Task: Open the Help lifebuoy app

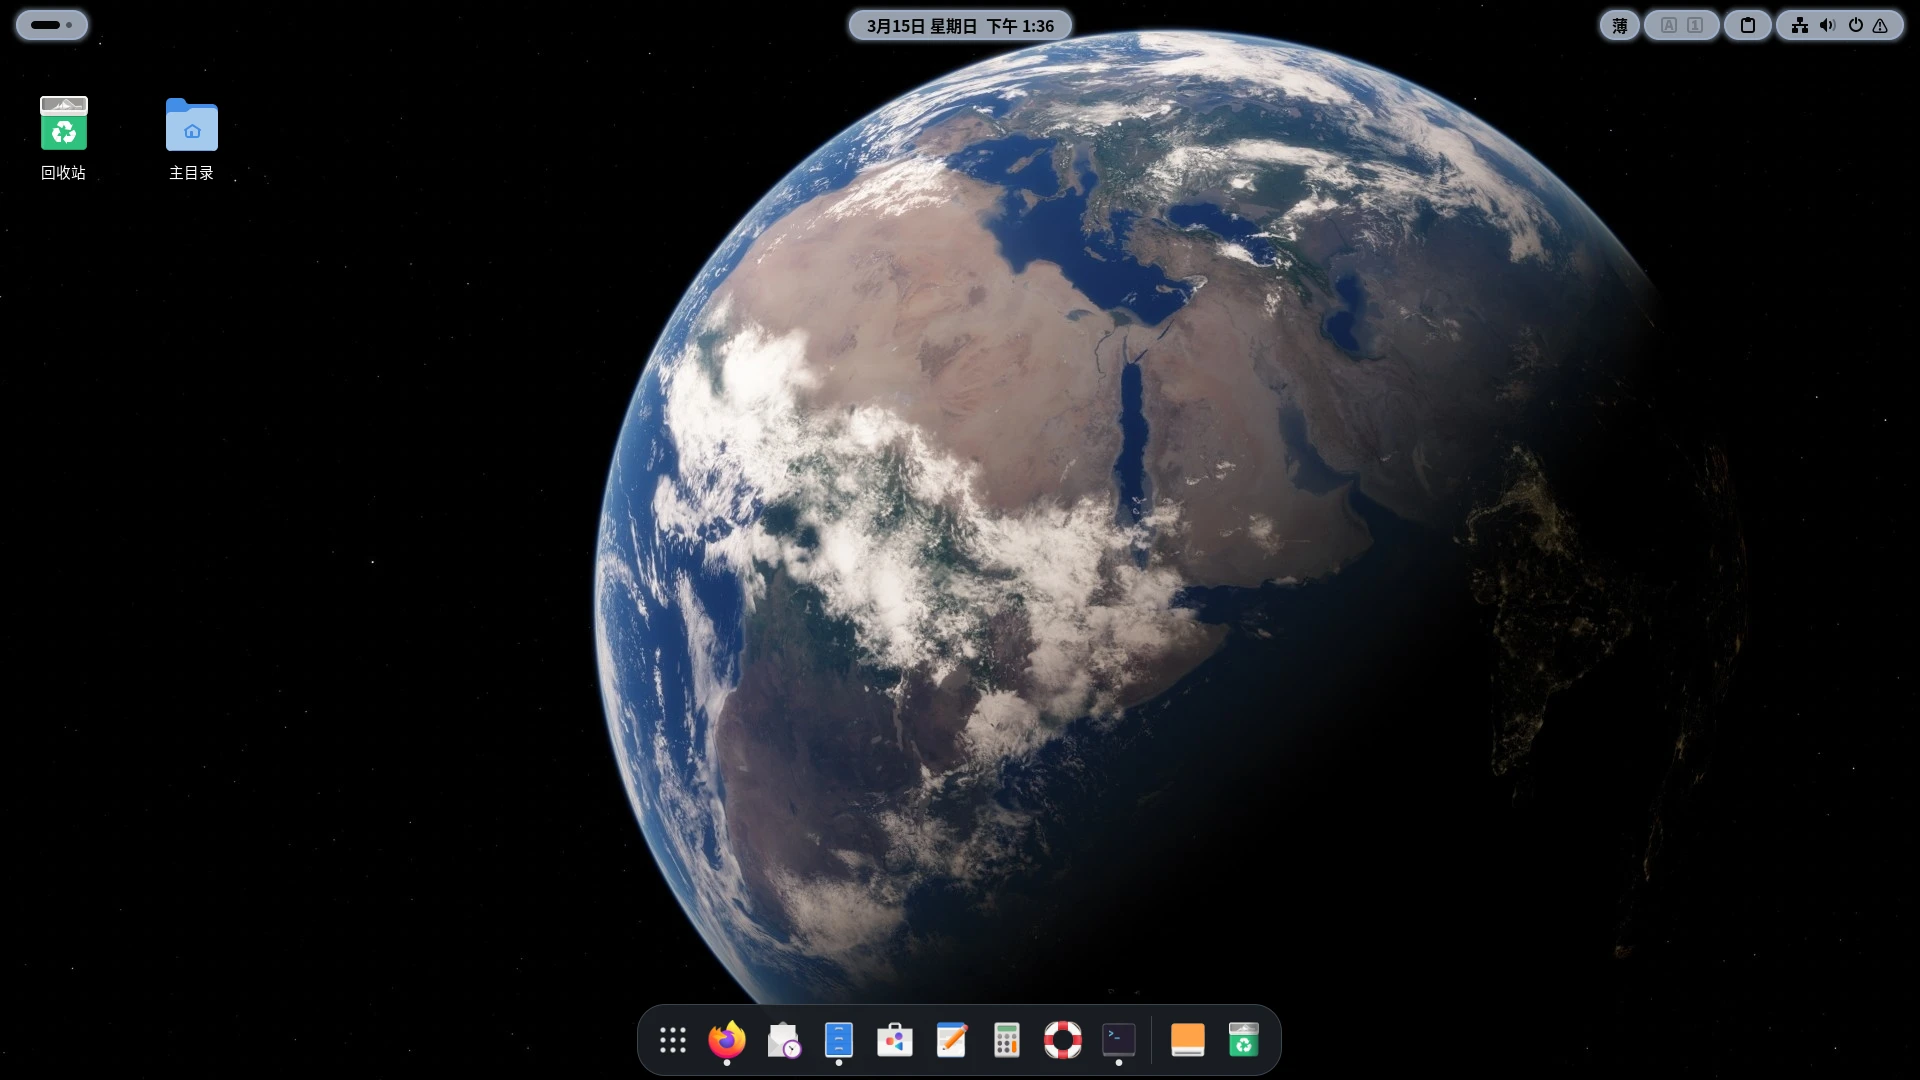Action: 1063,1040
